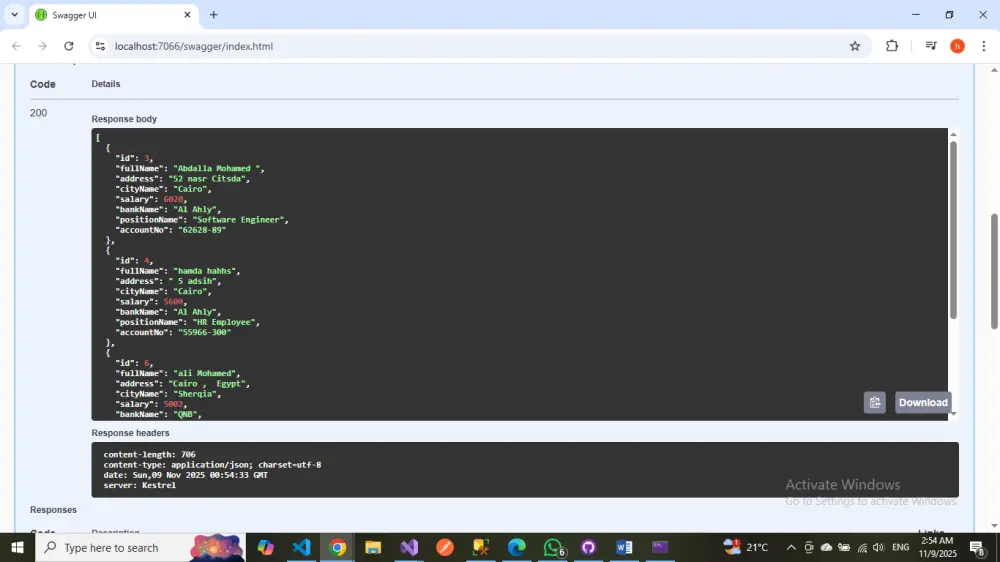Select the "Cairo , Egypt" address value
Image resolution: width=1000 pixels, height=562 pixels.
tap(207, 383)
